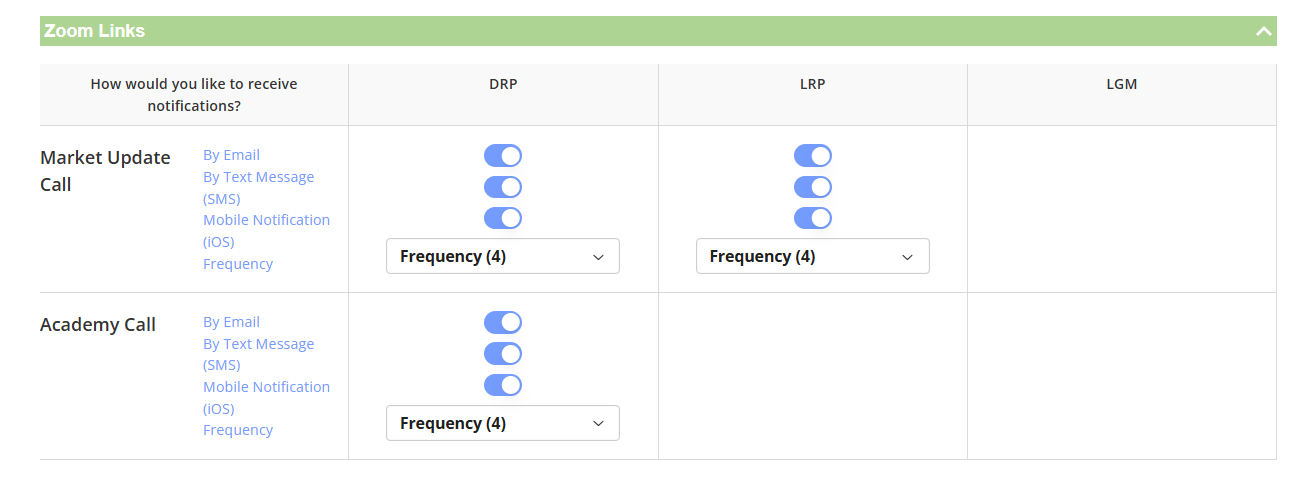Click the Zoom Links section header
The width and height of the screenshot is (1308, 479).
[95, 31]
